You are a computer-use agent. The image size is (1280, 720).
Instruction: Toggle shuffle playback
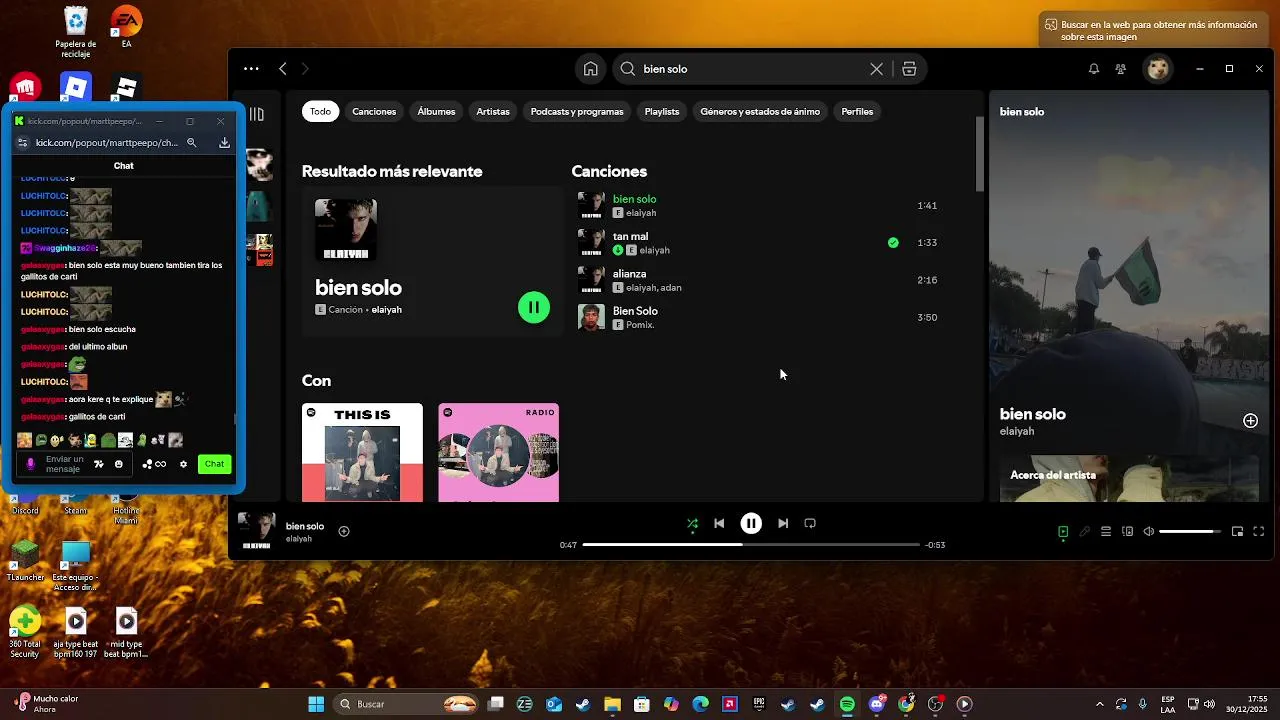(692, 523)
